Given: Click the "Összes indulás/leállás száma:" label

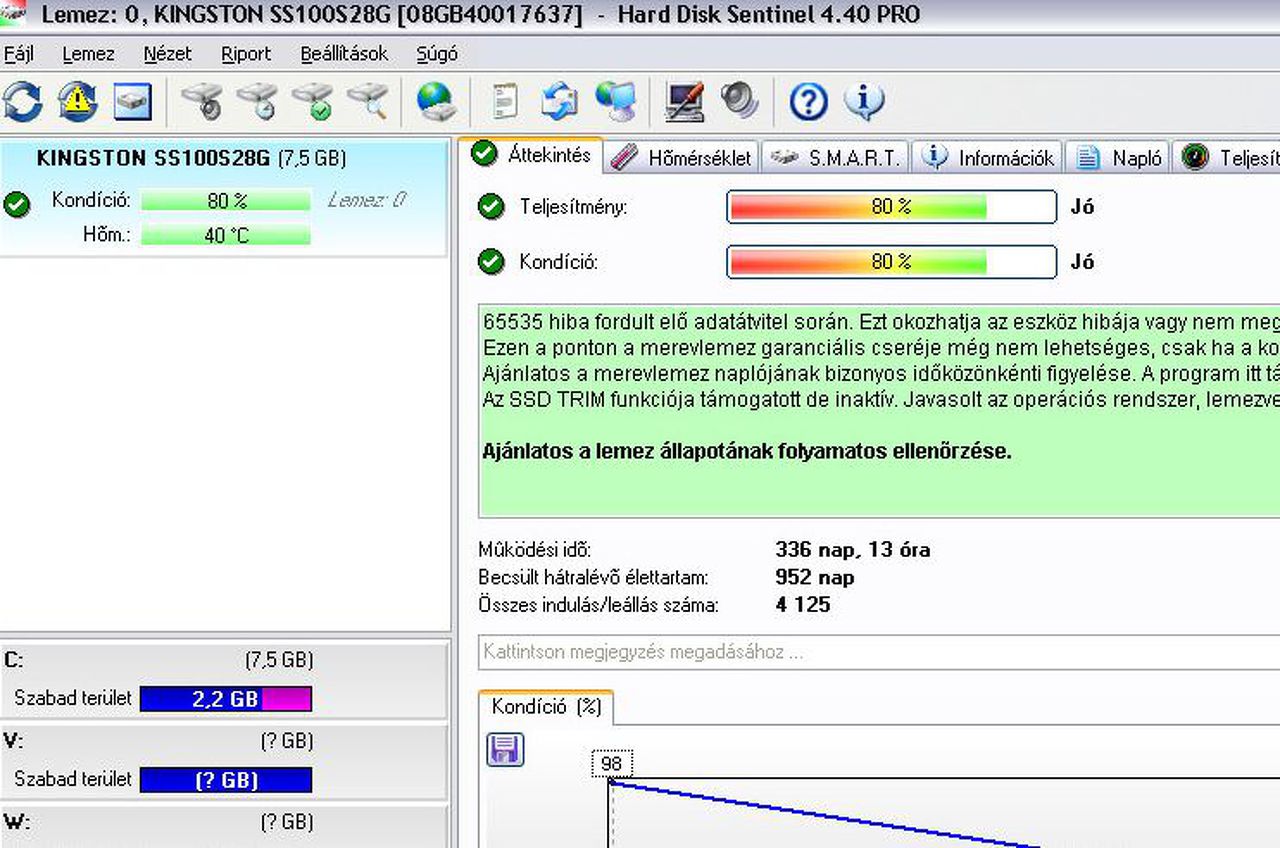Looking at the screenshot, I should [x=599, y=605].
